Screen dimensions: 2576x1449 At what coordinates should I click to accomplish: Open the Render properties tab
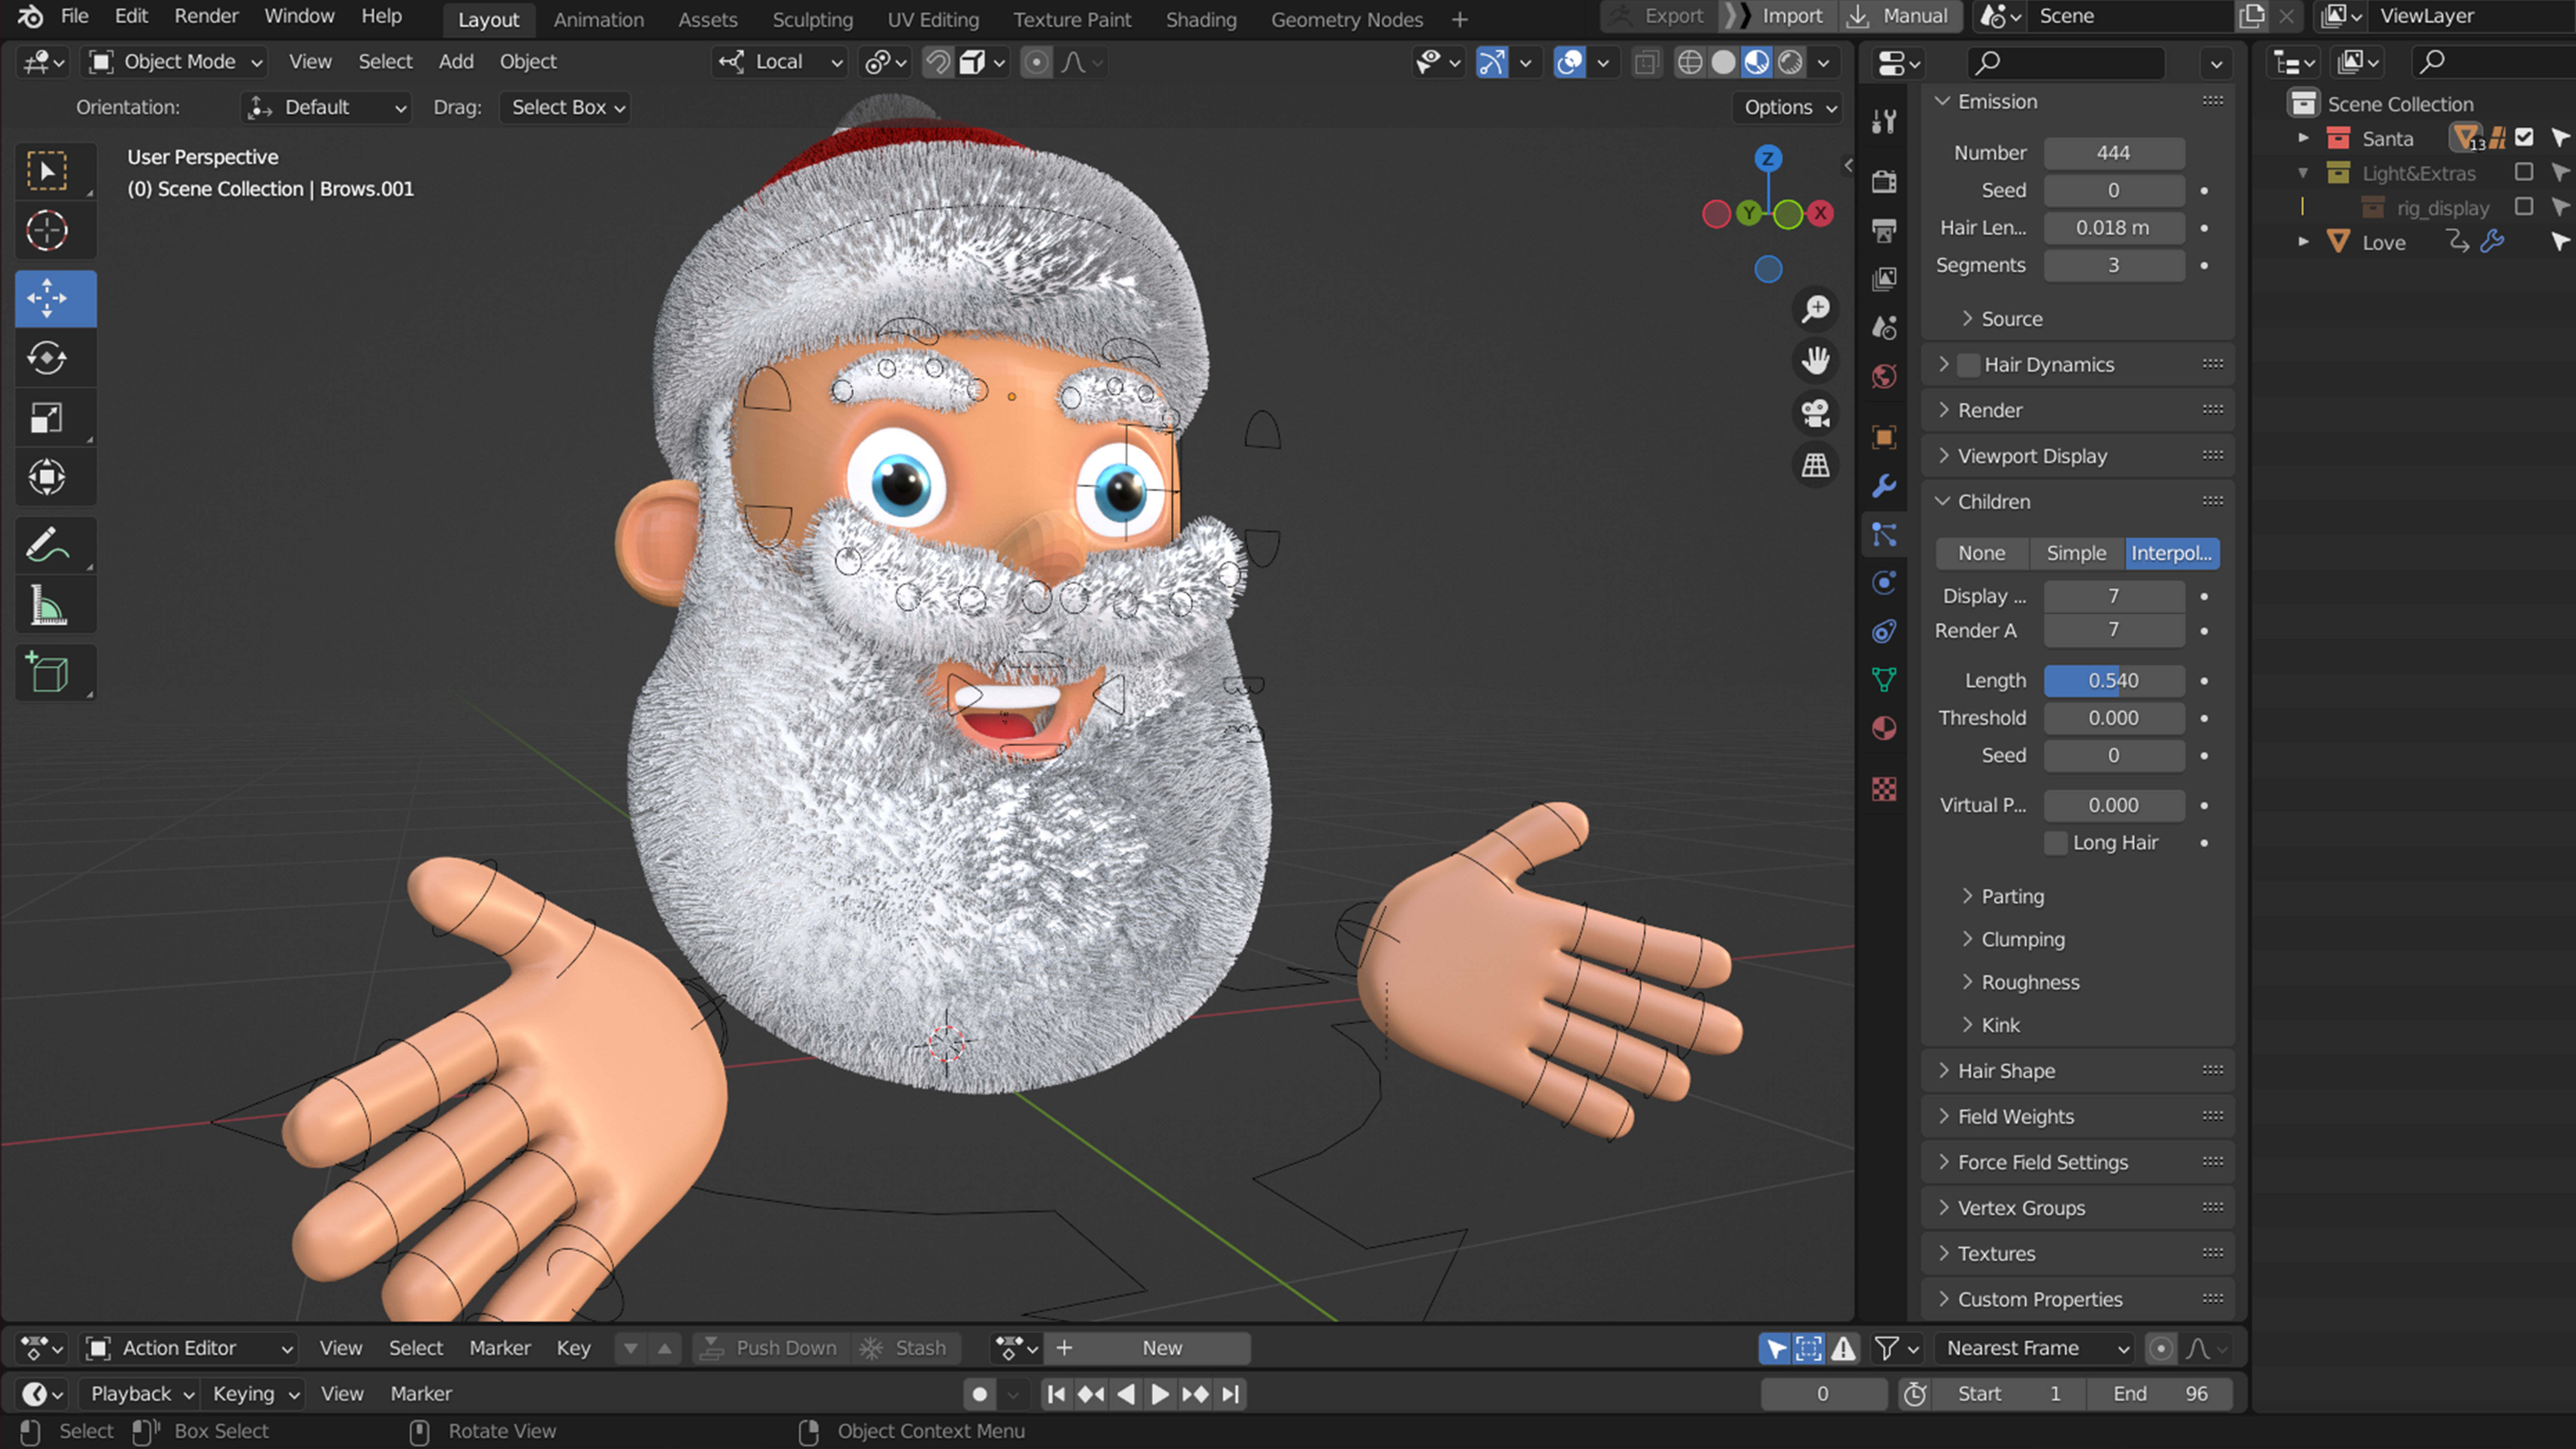tap(1884, 181)
